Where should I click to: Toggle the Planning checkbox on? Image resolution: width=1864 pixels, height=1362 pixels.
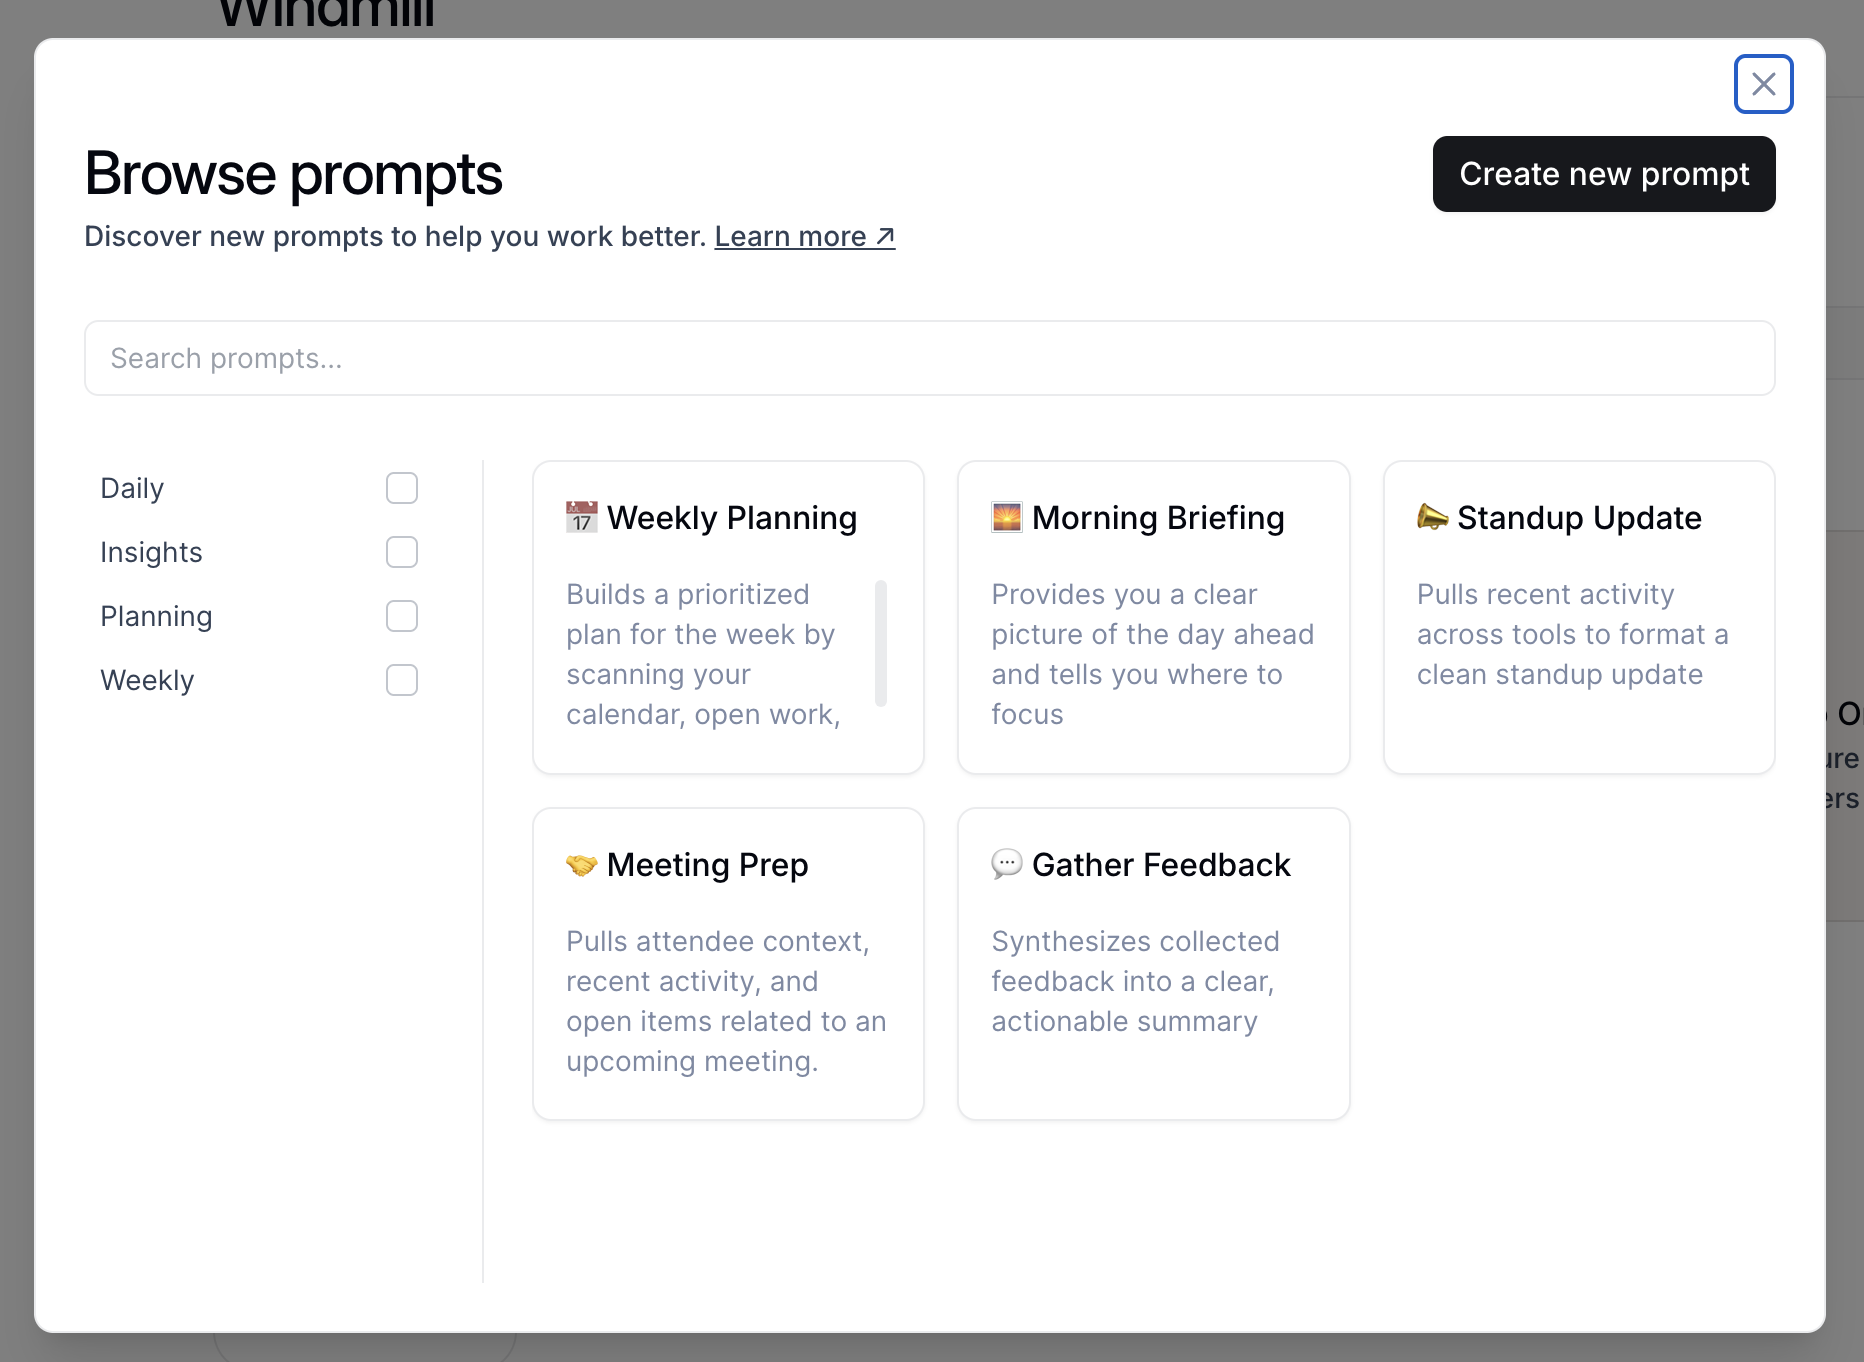pos(402,616)
